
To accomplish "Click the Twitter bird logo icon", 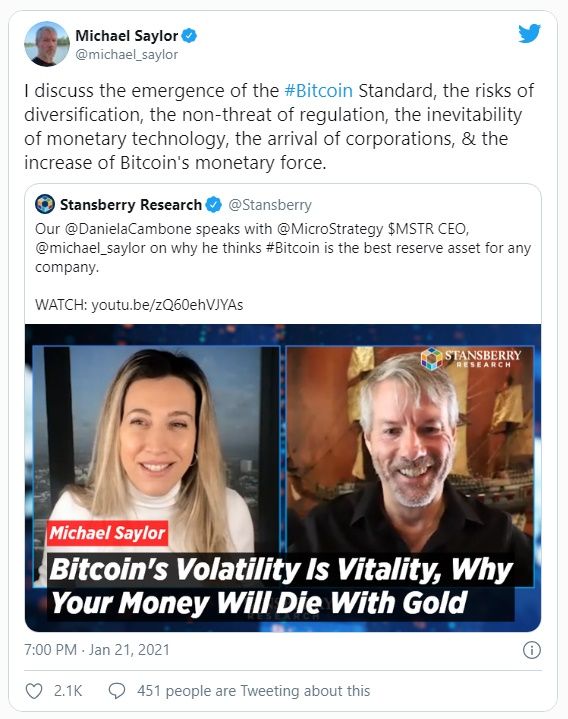I will [x=529, y=34].
